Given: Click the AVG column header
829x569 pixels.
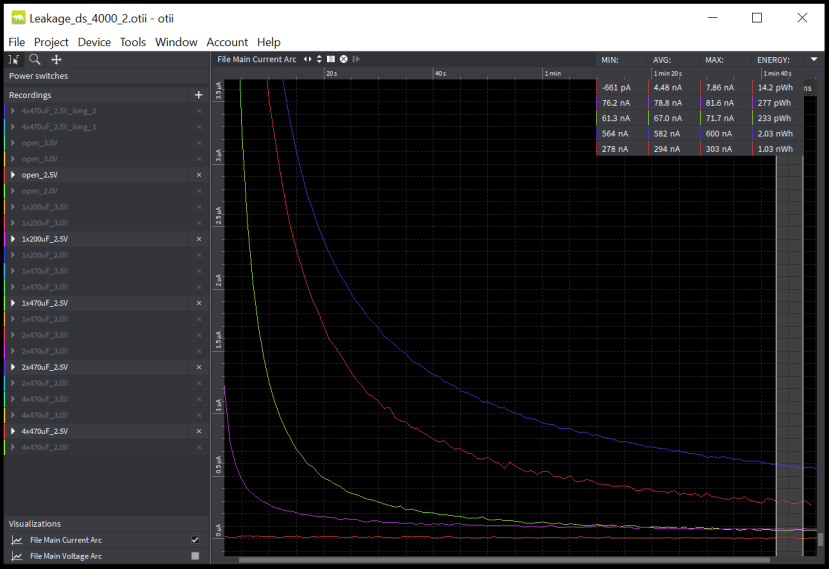Looking at the screenshot, I should (x=661, y=60).
